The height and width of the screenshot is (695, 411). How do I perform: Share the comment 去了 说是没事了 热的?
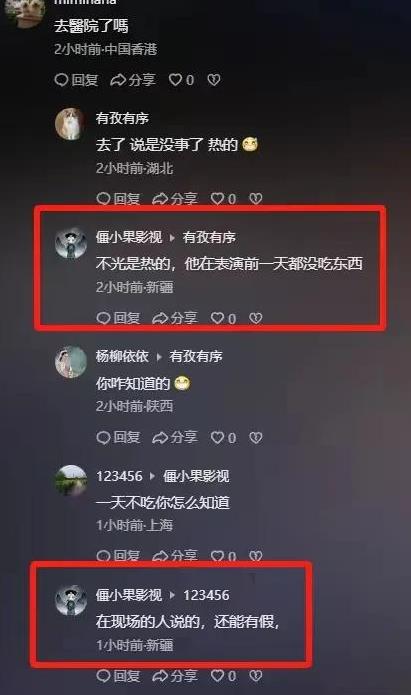point(175,199)
